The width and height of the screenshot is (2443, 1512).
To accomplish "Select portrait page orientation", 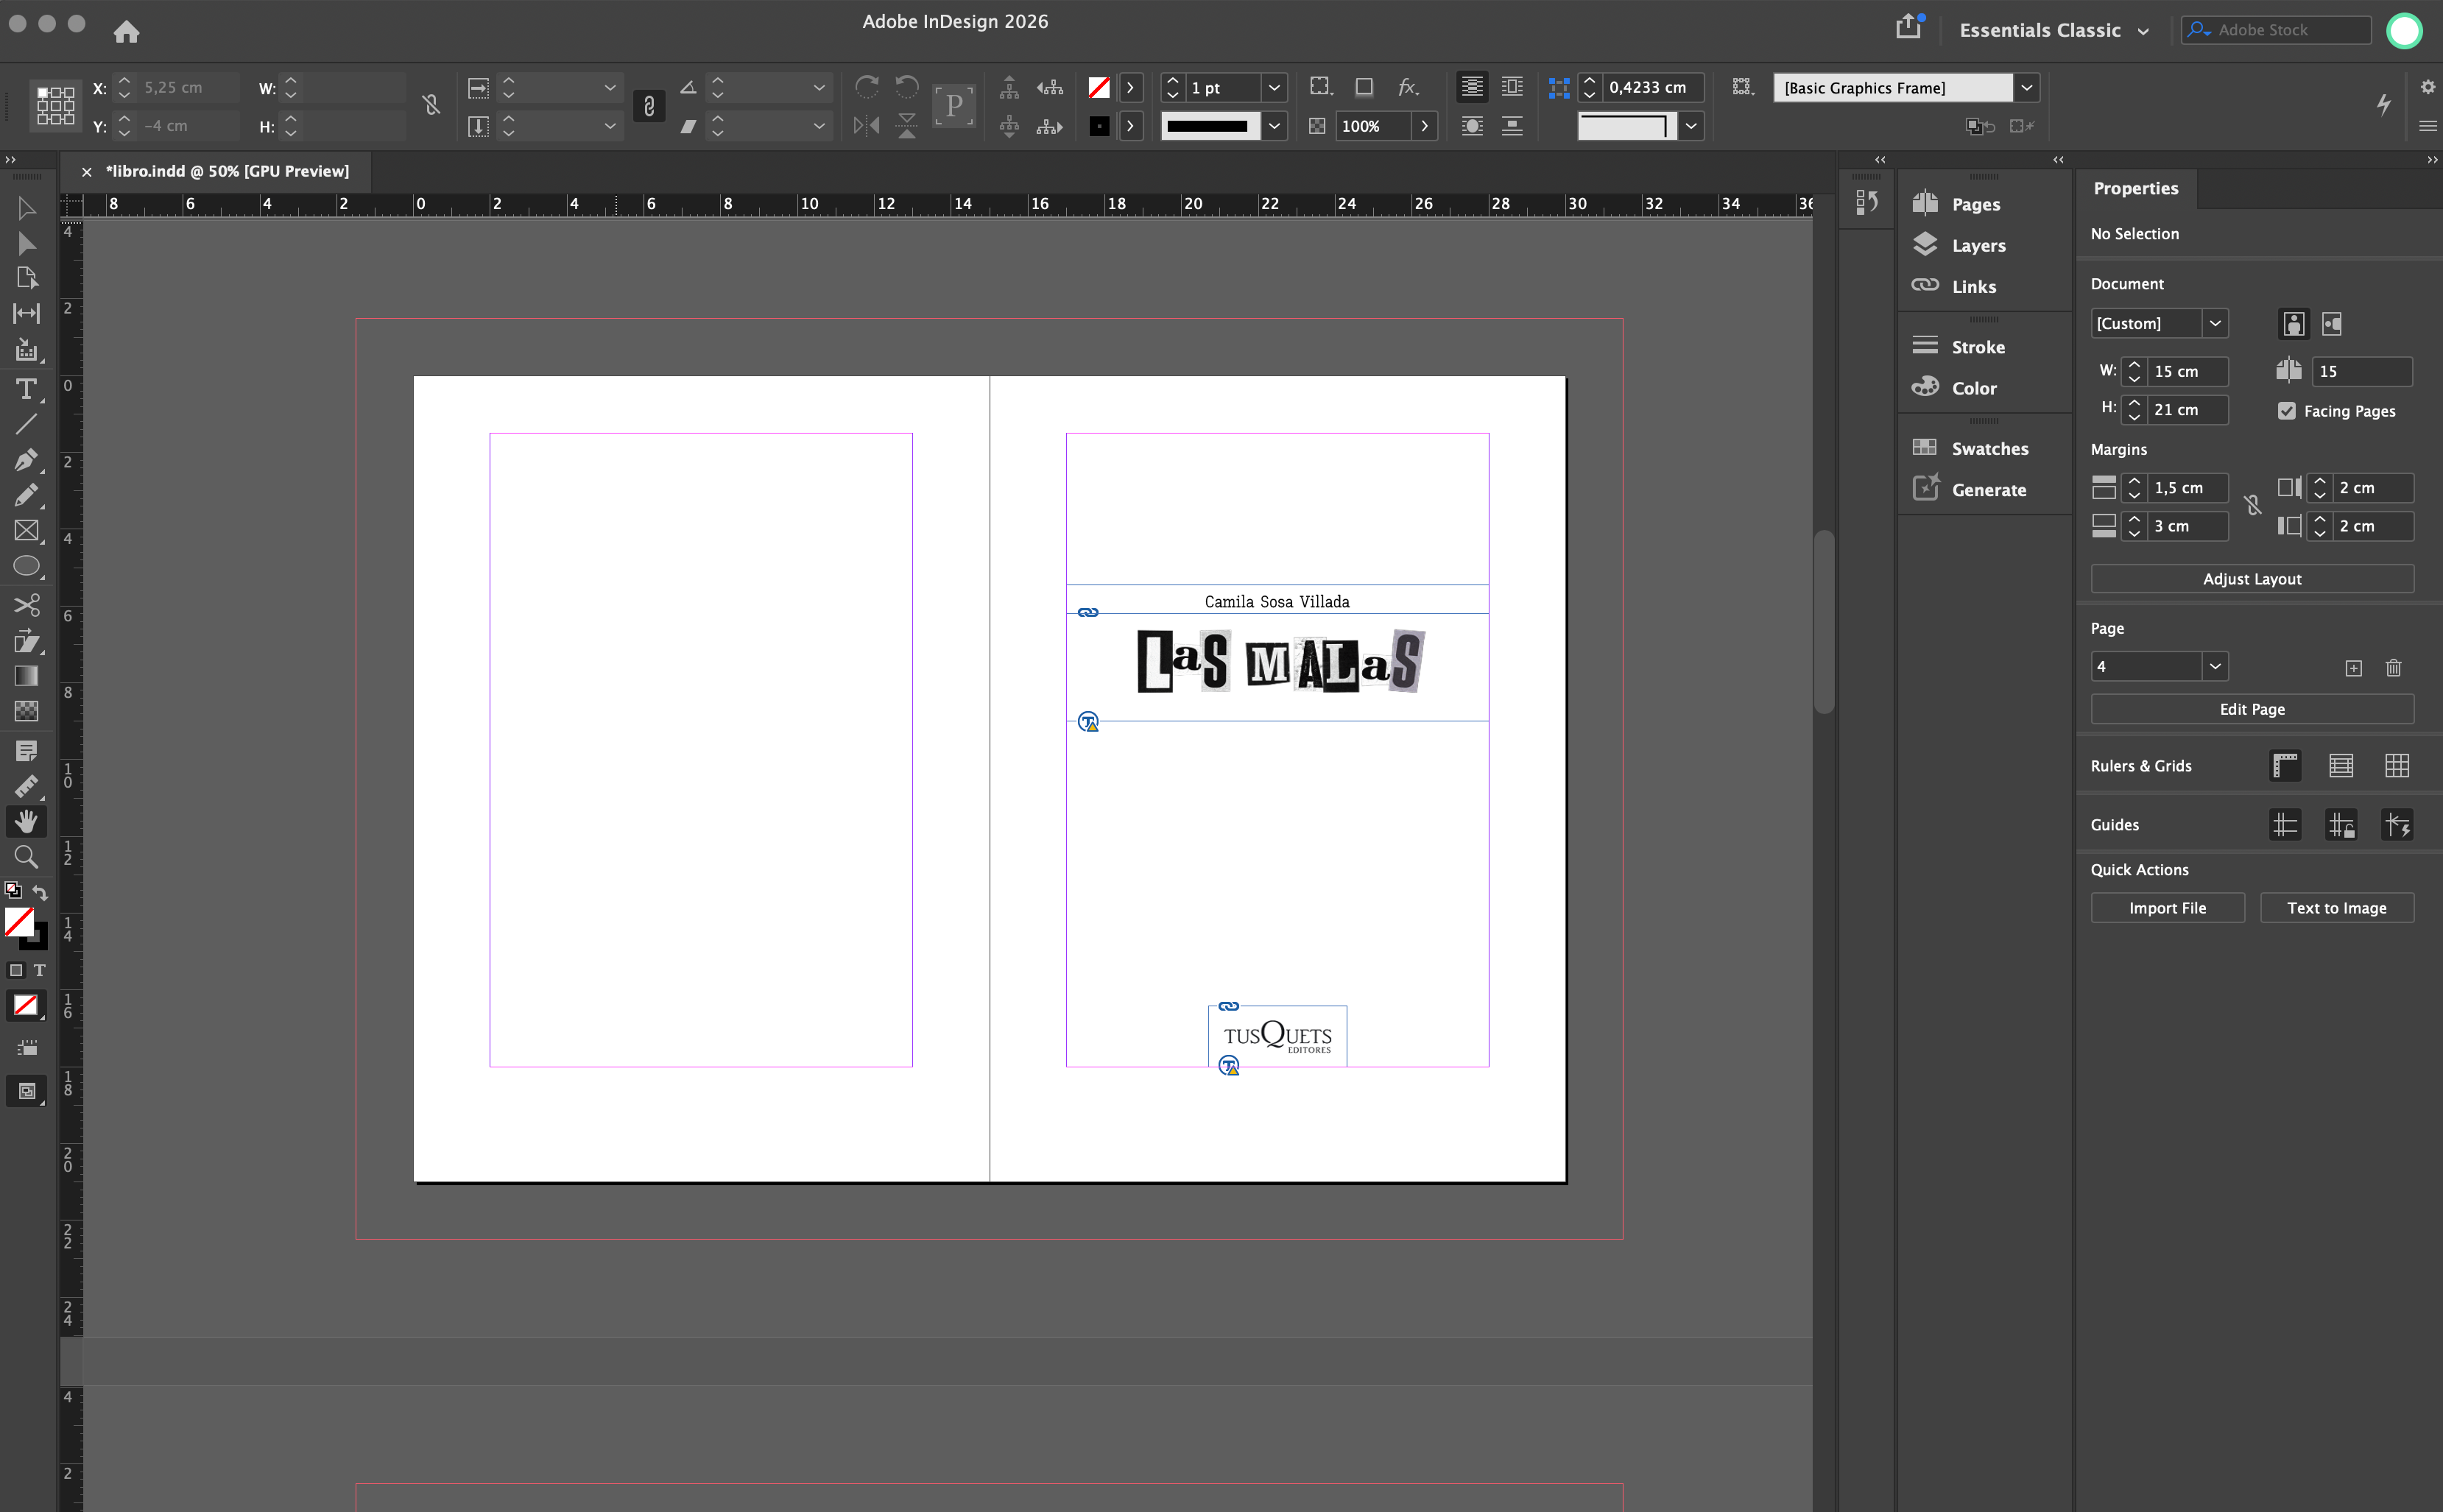I will pos(2294,324).
